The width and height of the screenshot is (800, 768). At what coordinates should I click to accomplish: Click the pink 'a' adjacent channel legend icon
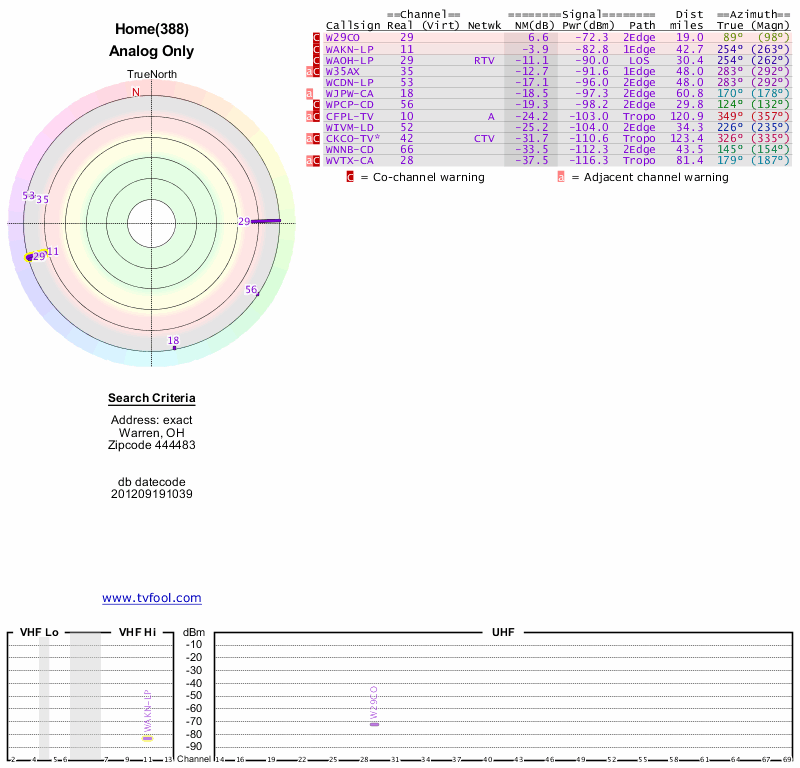coord(561,177)
